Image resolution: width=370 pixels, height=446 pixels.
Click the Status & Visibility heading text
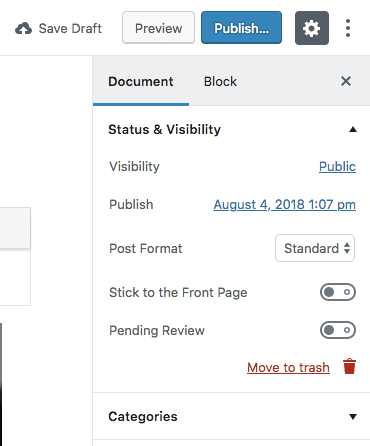coord(164,129)
